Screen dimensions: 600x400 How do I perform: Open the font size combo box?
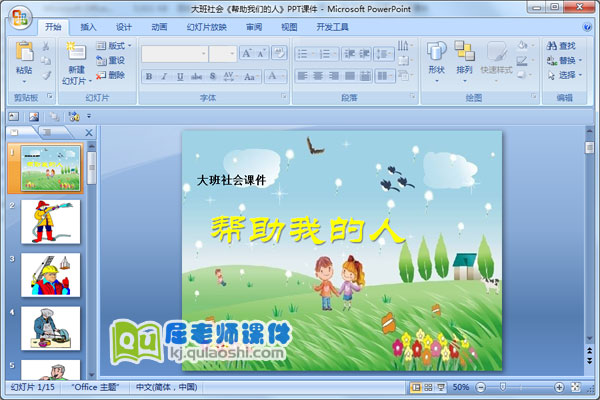point(223,54)
